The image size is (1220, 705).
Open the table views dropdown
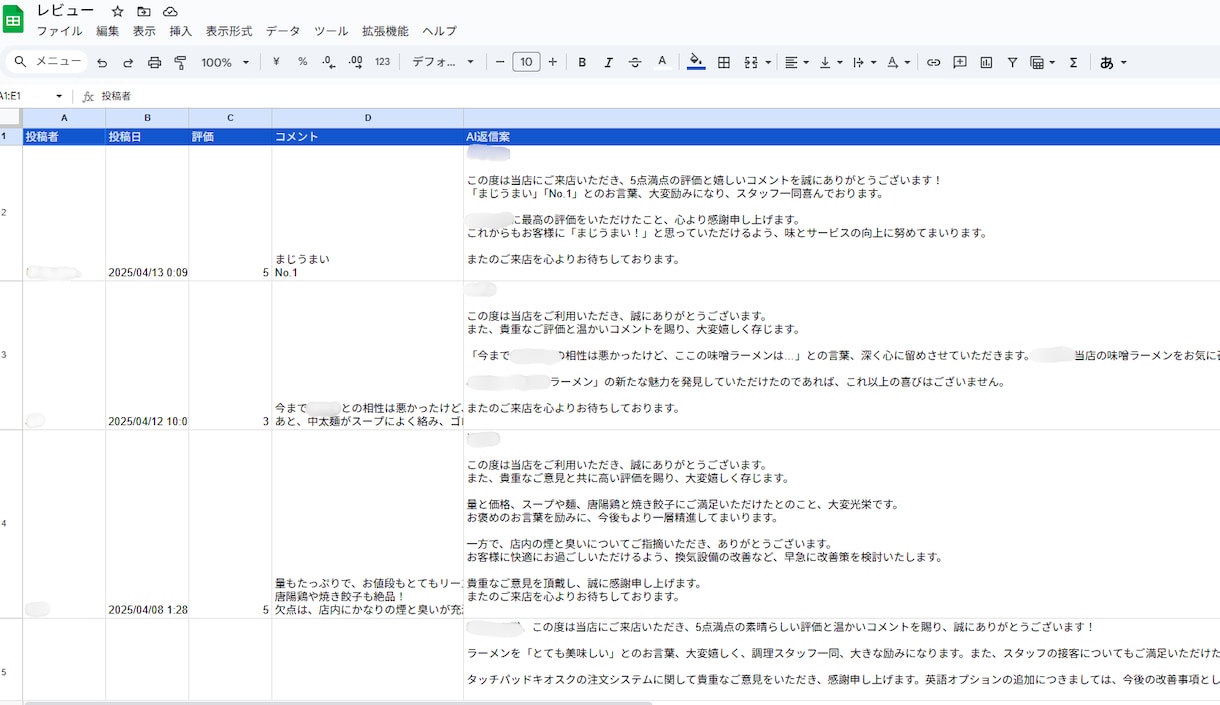(1042, 62)
